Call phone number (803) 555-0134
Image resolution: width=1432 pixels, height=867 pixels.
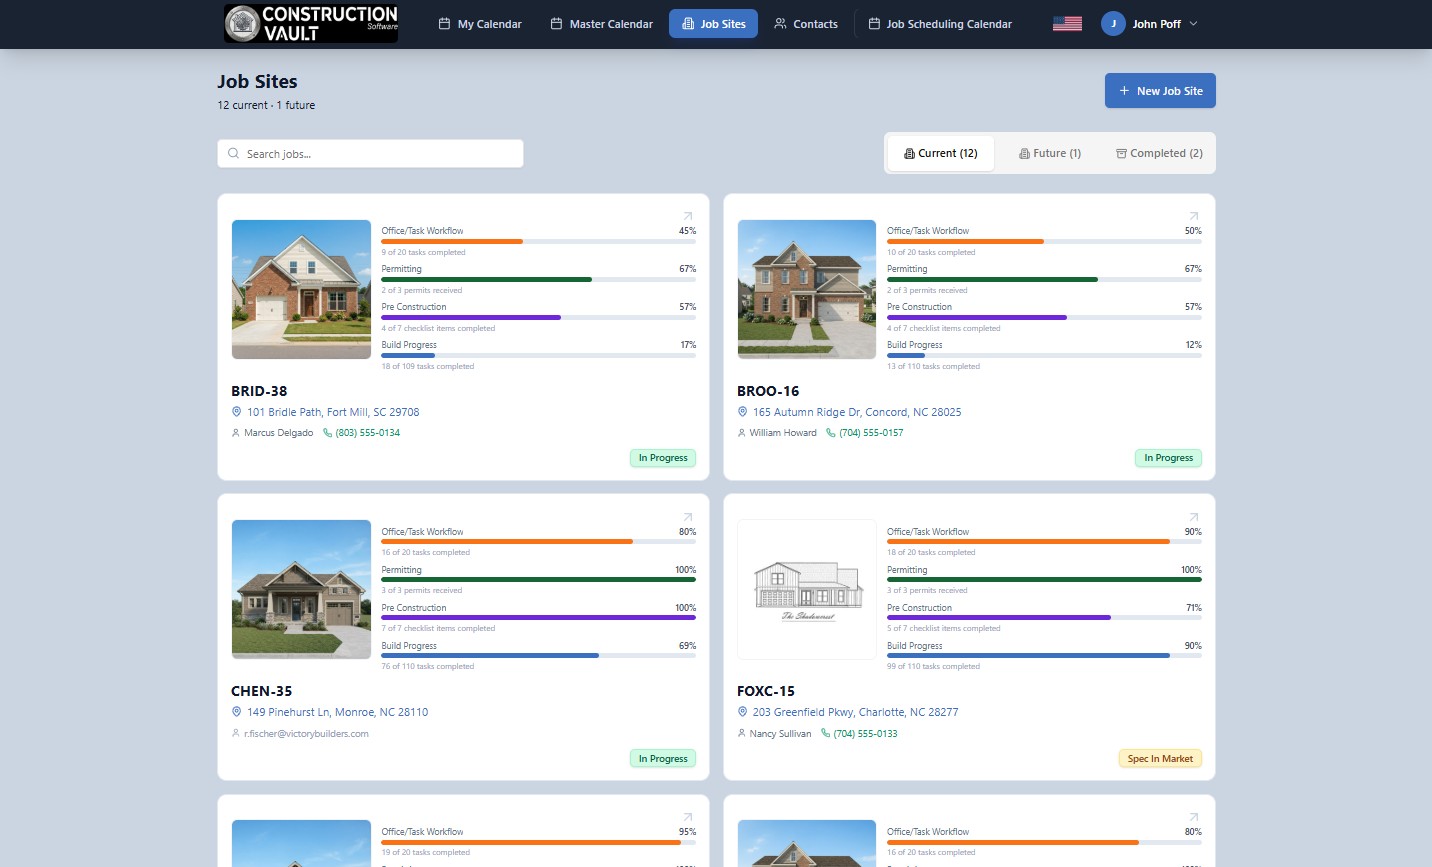pos(368,433)
